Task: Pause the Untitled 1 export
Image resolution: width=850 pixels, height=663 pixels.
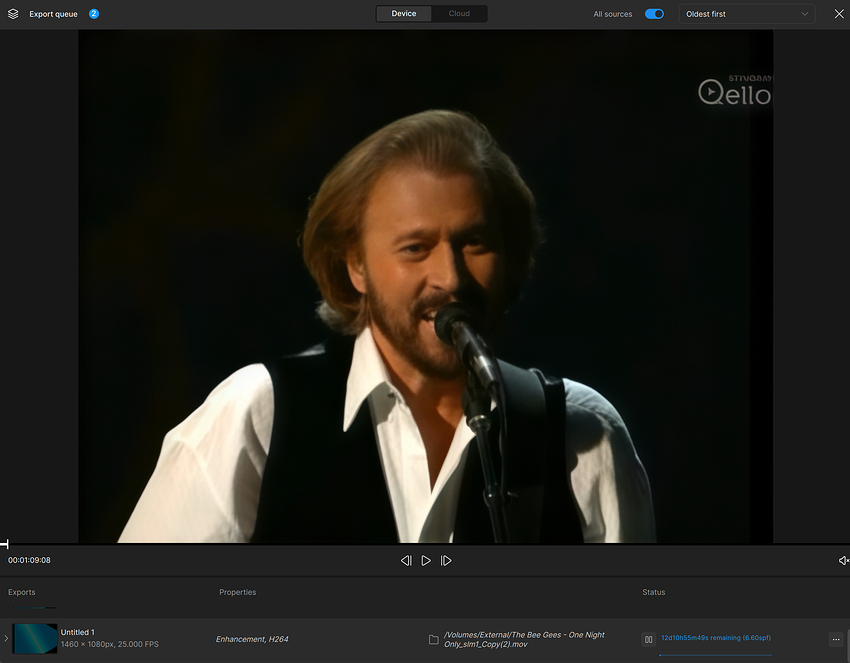Action: pos(648,639)
